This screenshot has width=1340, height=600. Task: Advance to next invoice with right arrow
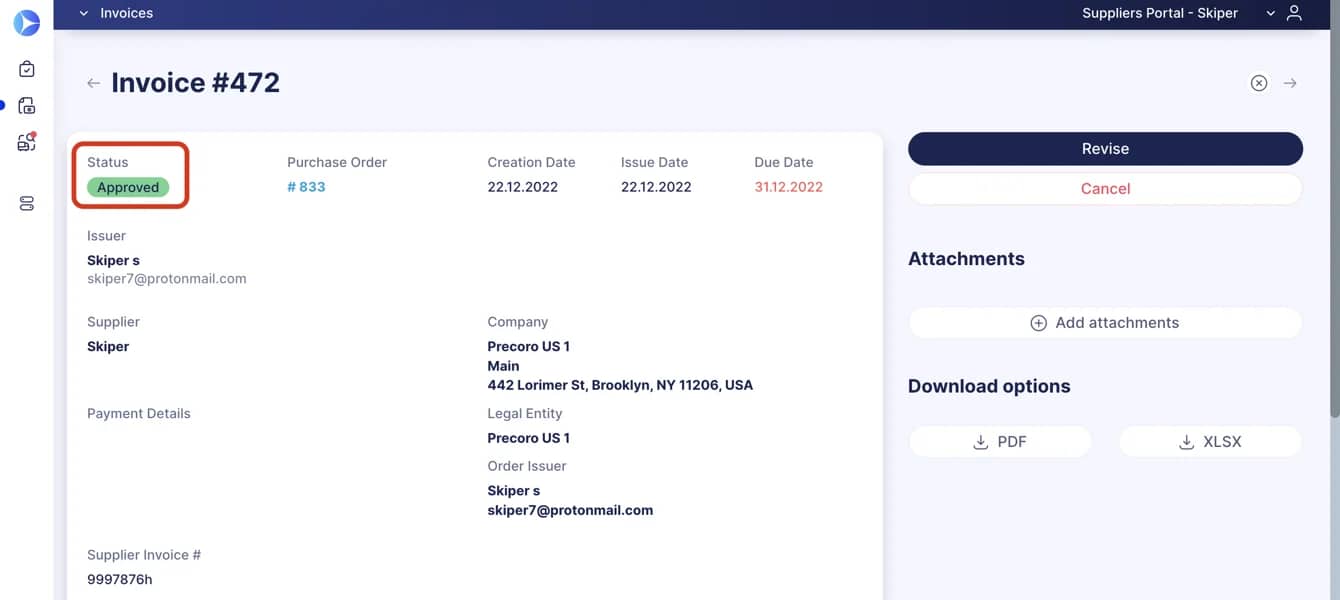point(1290,83)
